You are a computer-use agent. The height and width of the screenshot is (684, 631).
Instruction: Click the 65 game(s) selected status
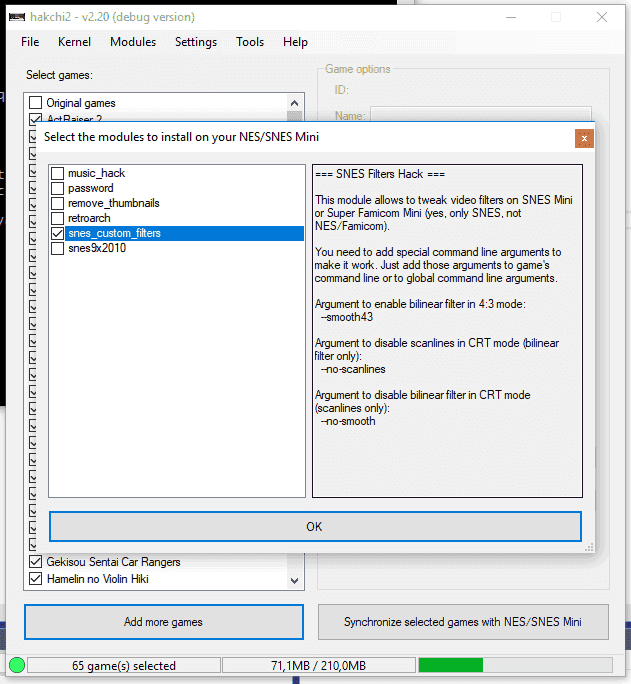pos(124,666)
